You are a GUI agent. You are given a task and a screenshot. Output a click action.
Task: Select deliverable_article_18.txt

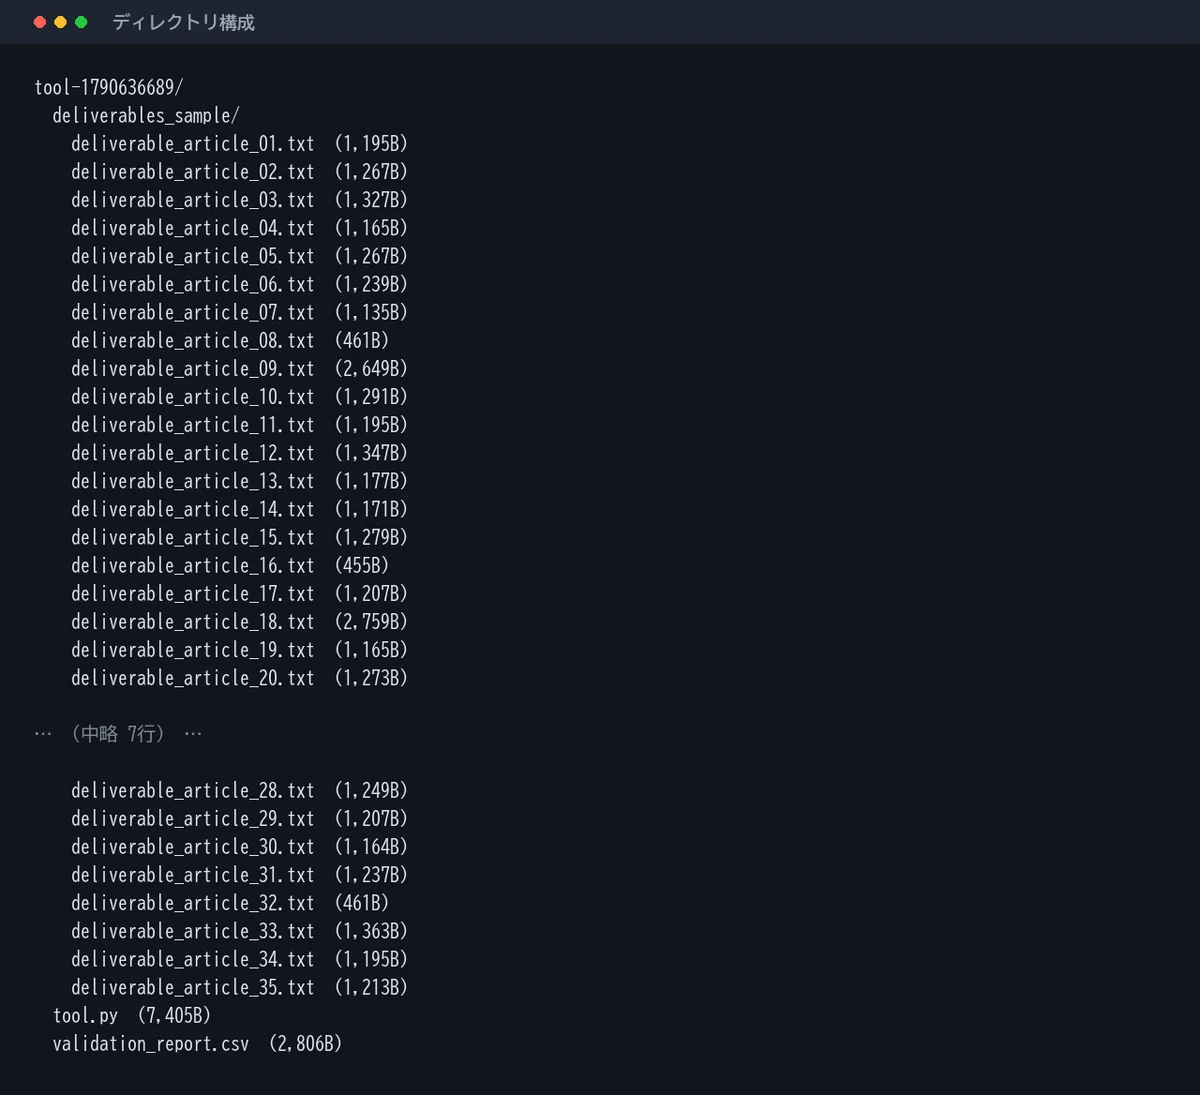193,621
